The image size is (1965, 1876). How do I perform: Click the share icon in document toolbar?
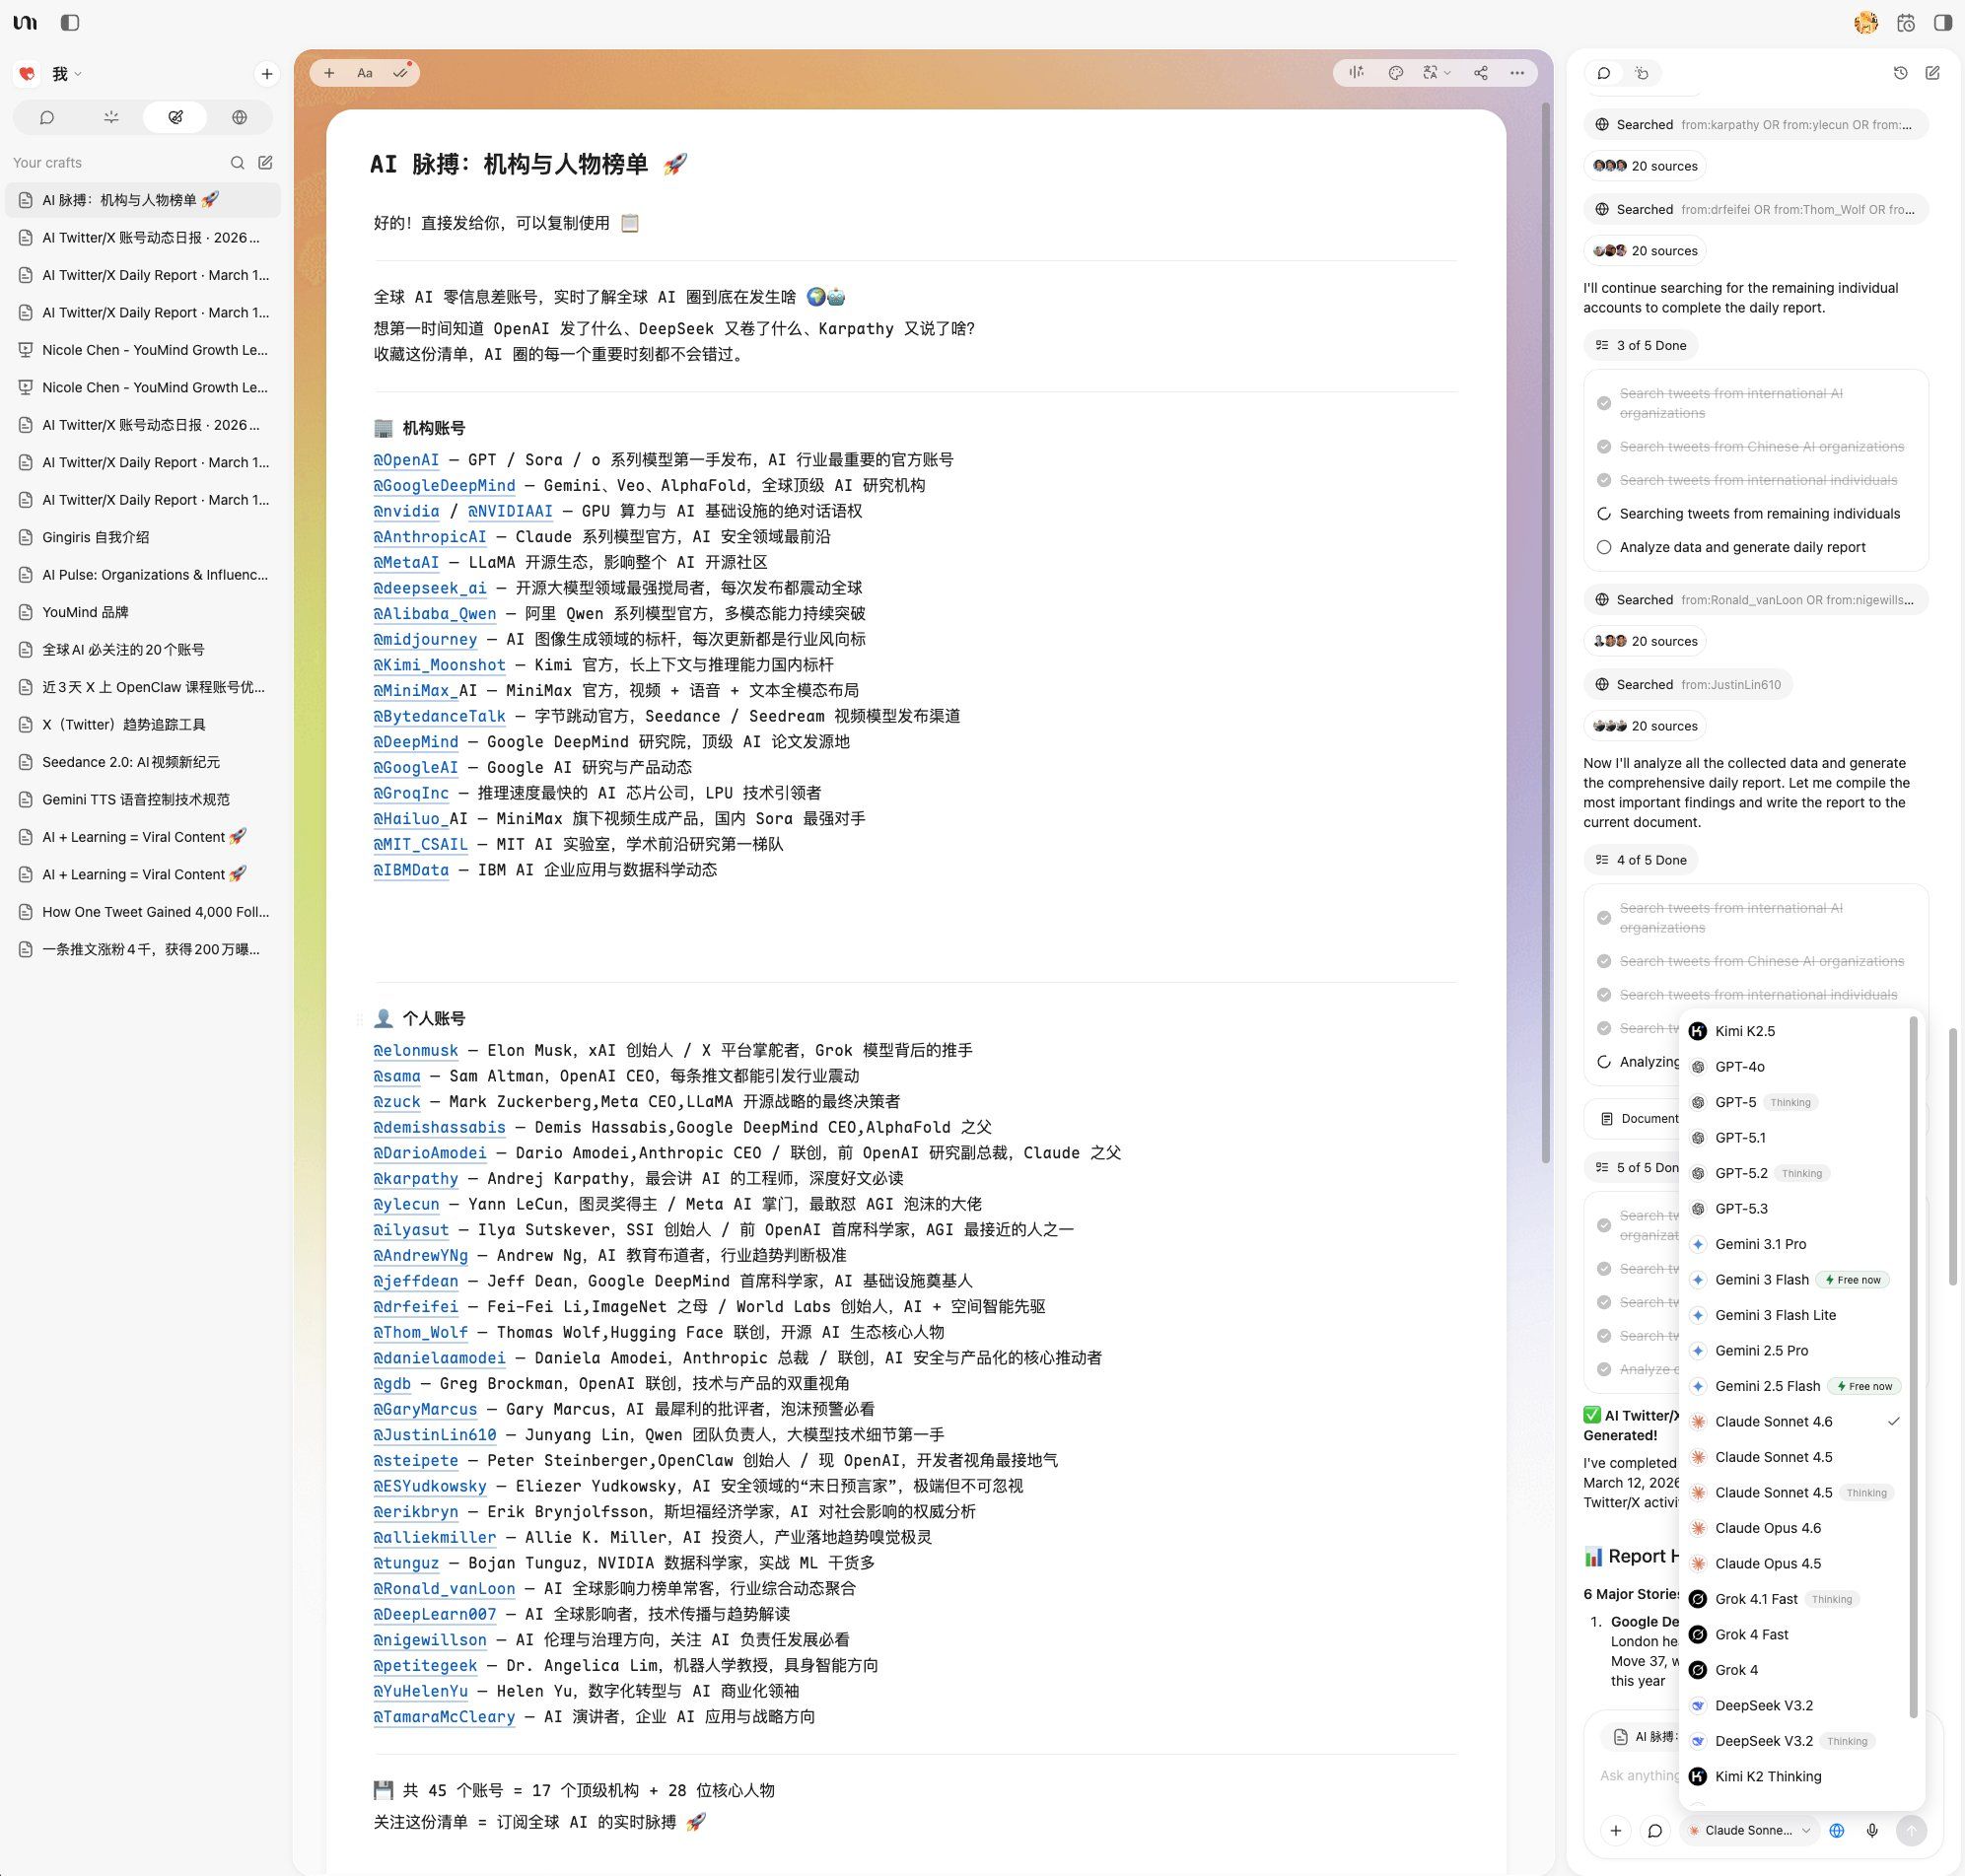[x=1480, y=73]
